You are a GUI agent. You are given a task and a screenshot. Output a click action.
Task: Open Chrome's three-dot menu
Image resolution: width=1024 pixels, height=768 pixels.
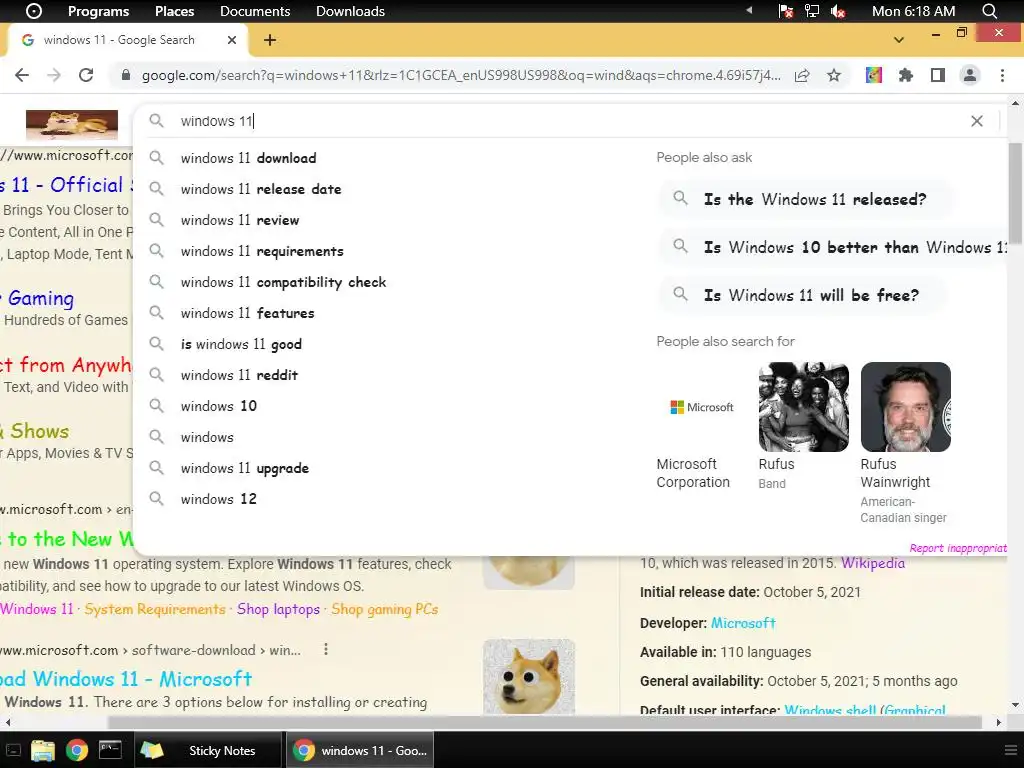coord(1002,75)
